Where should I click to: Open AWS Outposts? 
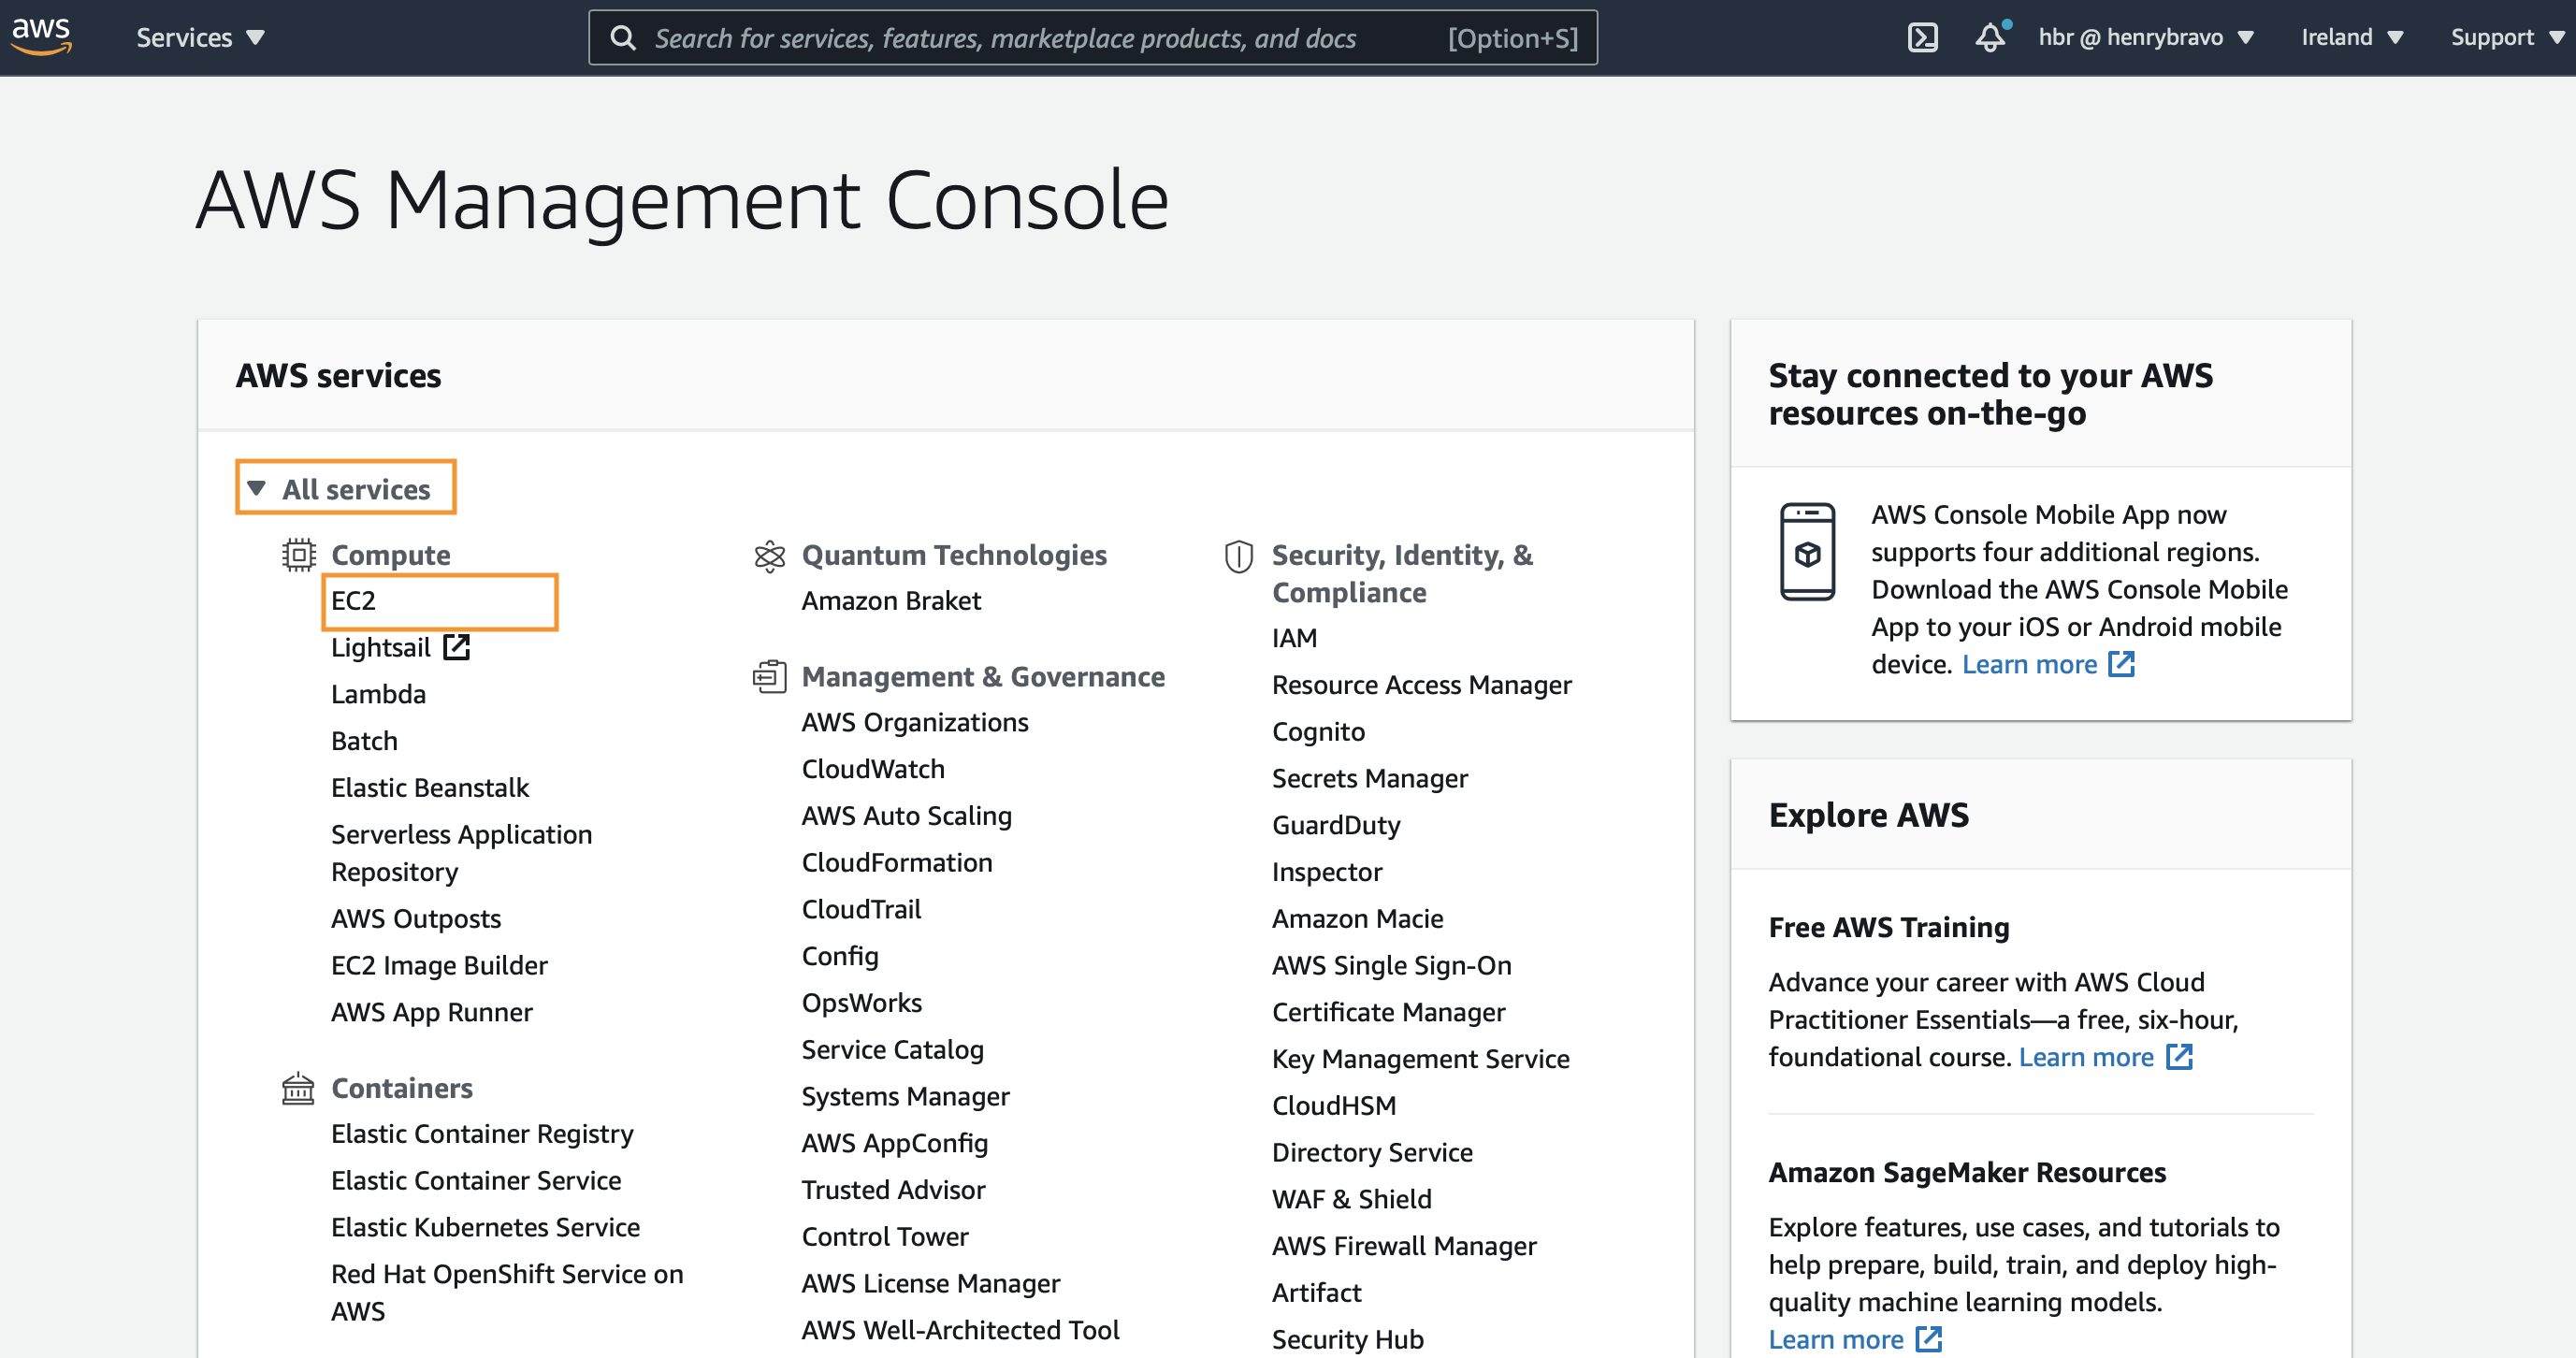coord(416,919)
